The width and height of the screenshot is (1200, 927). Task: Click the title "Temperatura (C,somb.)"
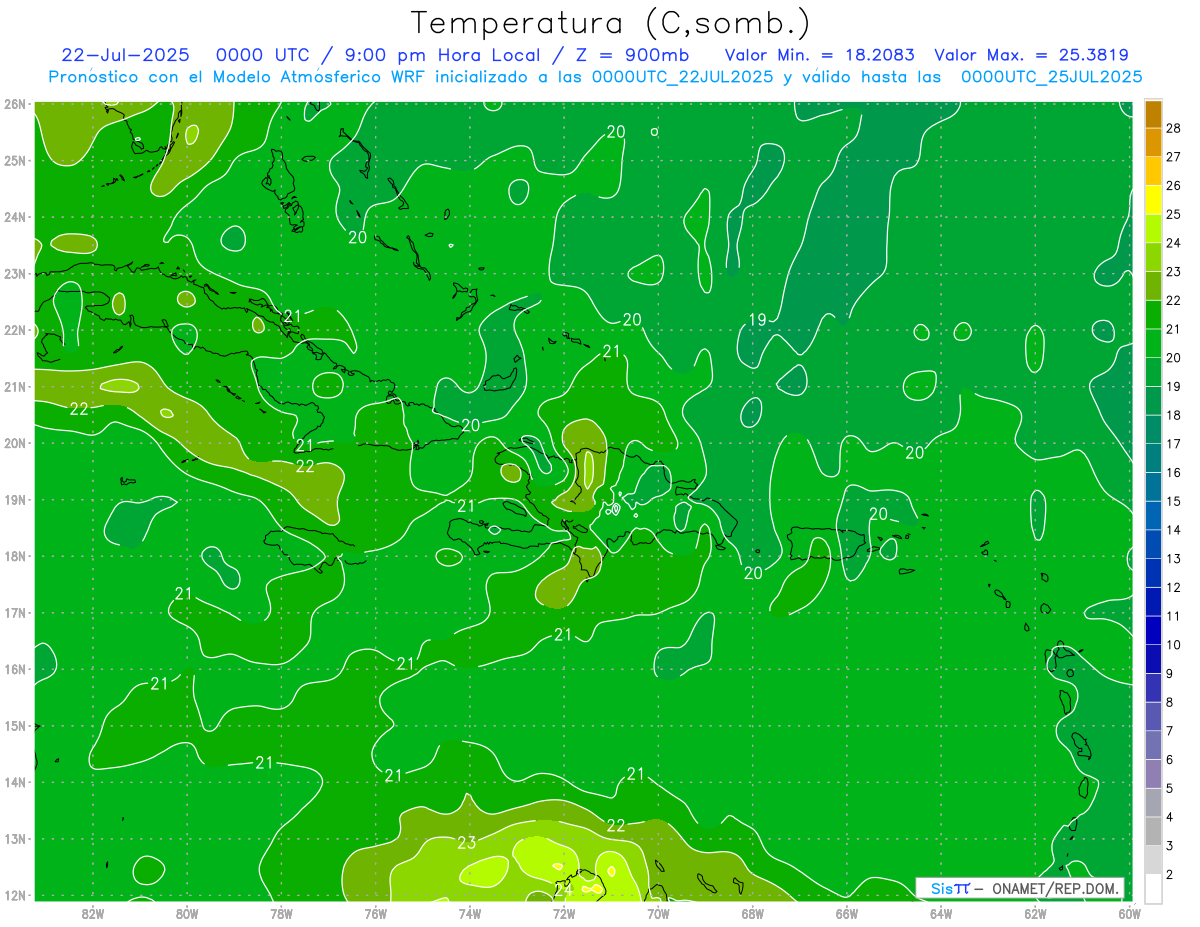[x=610, y=23]
